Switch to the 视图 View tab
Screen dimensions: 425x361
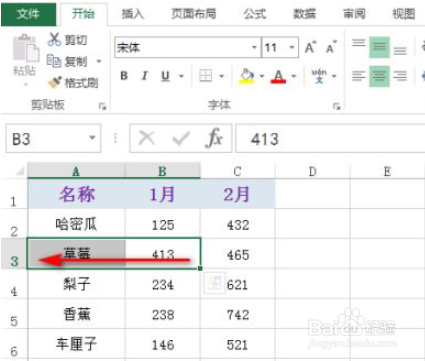click(404, 14)
